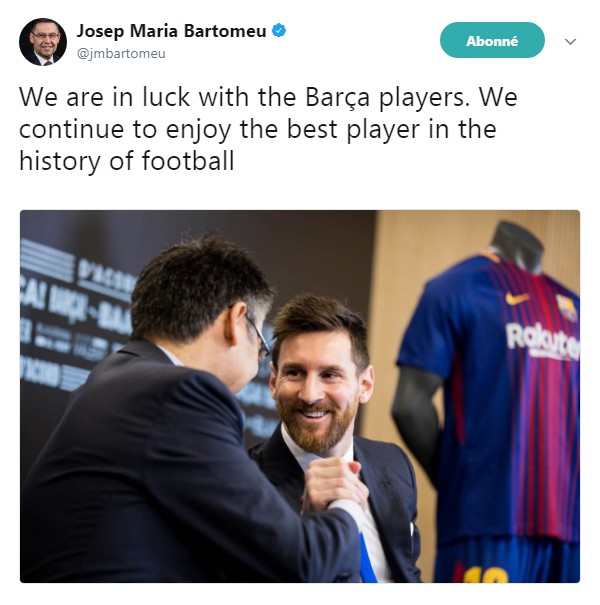Click the smiling bearded man's face
The width and height of the screenshot is (600, 605).
pos(319,386)
